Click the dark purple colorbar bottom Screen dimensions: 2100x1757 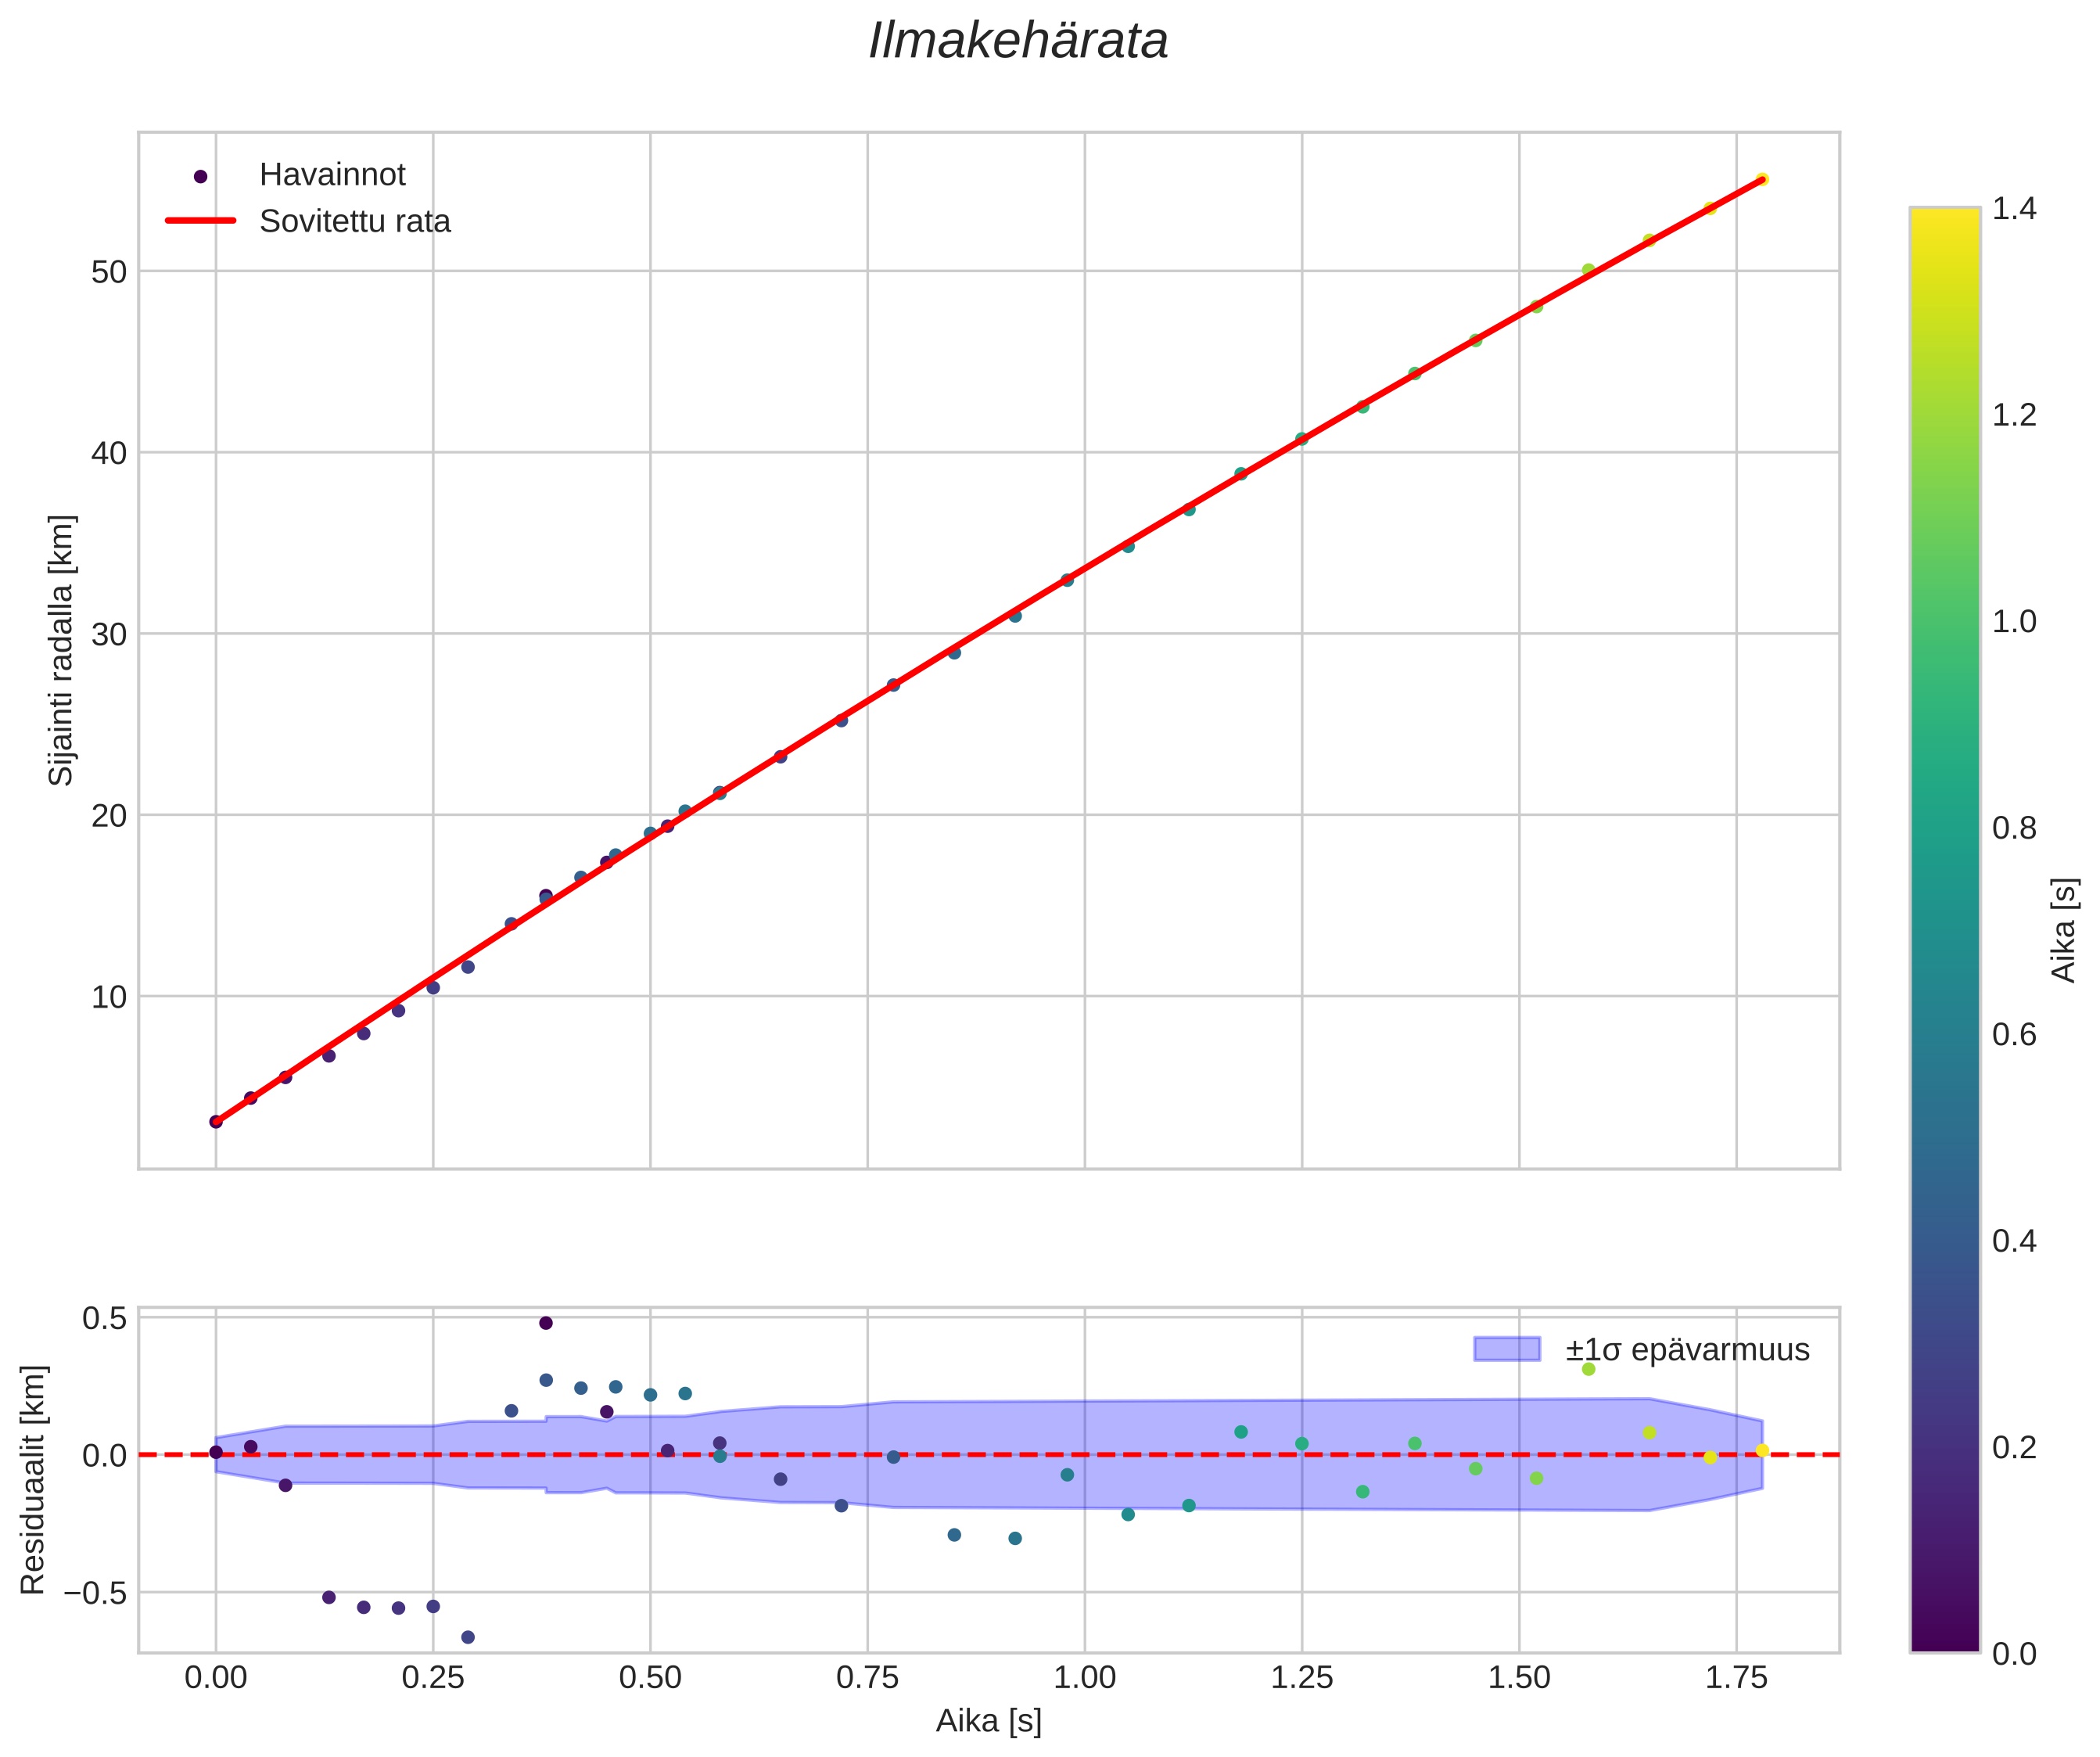click(1944, 1640)
